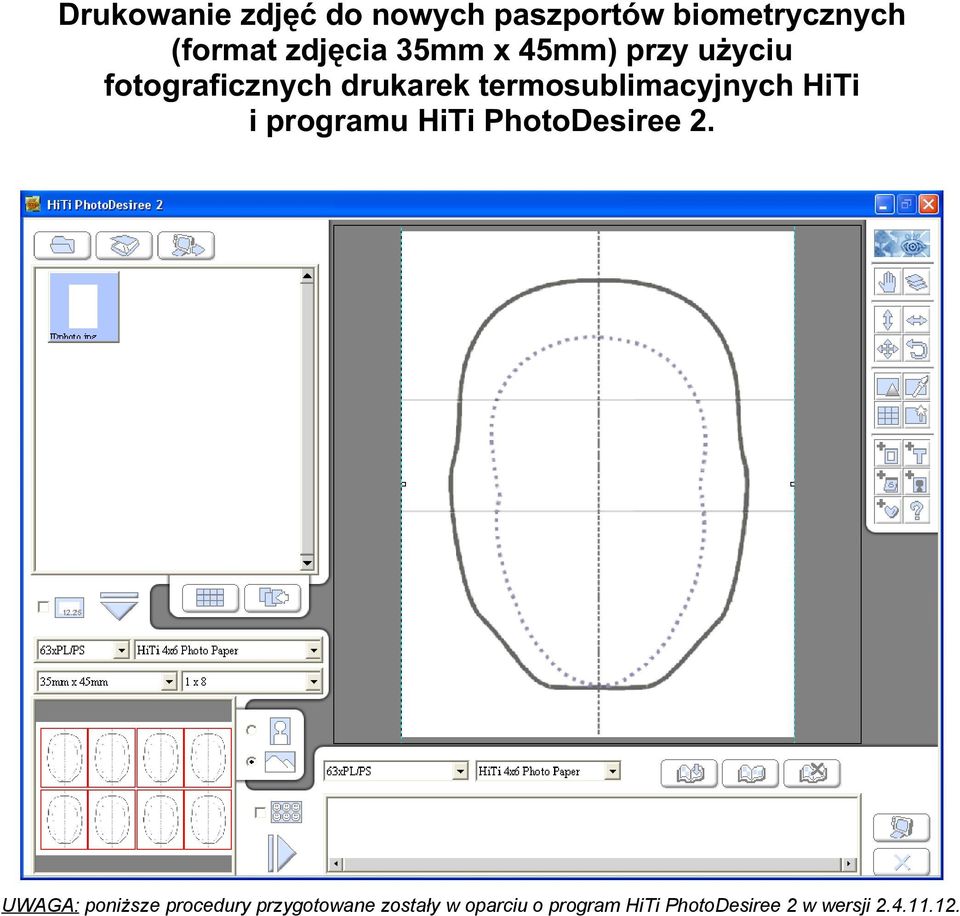The image size is (960, 916).
Task: Click the grid overlay tool icon
Action: pyautogui.click(x=887, y=415)
